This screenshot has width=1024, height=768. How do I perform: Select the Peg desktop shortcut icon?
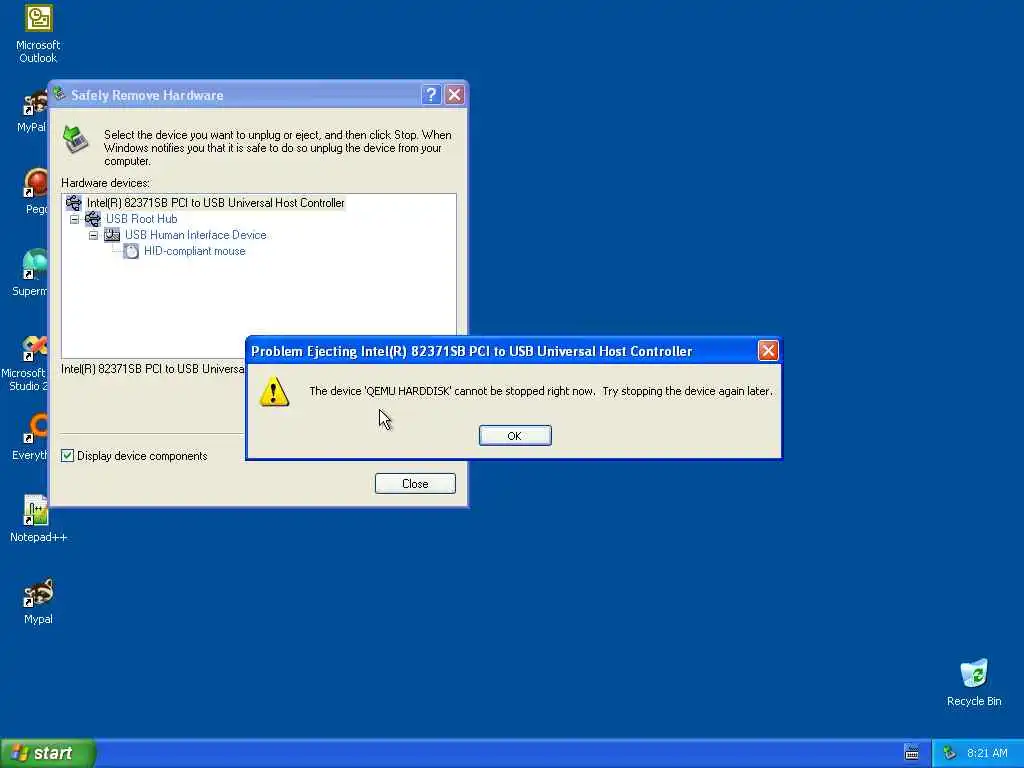pyautogui.click(x=36, y=191)
